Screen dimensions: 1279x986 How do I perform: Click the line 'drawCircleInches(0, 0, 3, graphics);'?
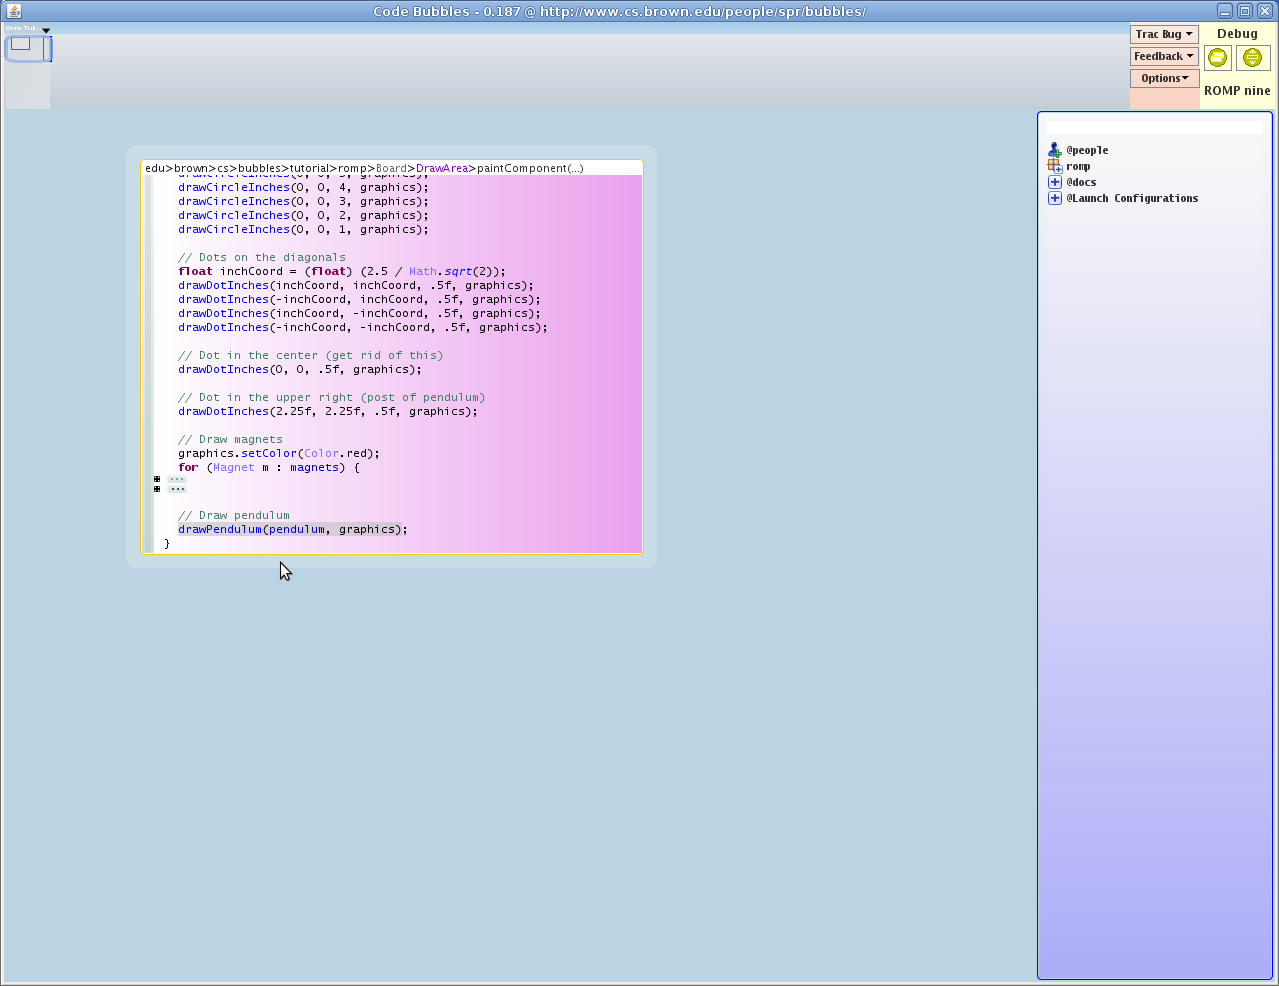tap(303, 201)
